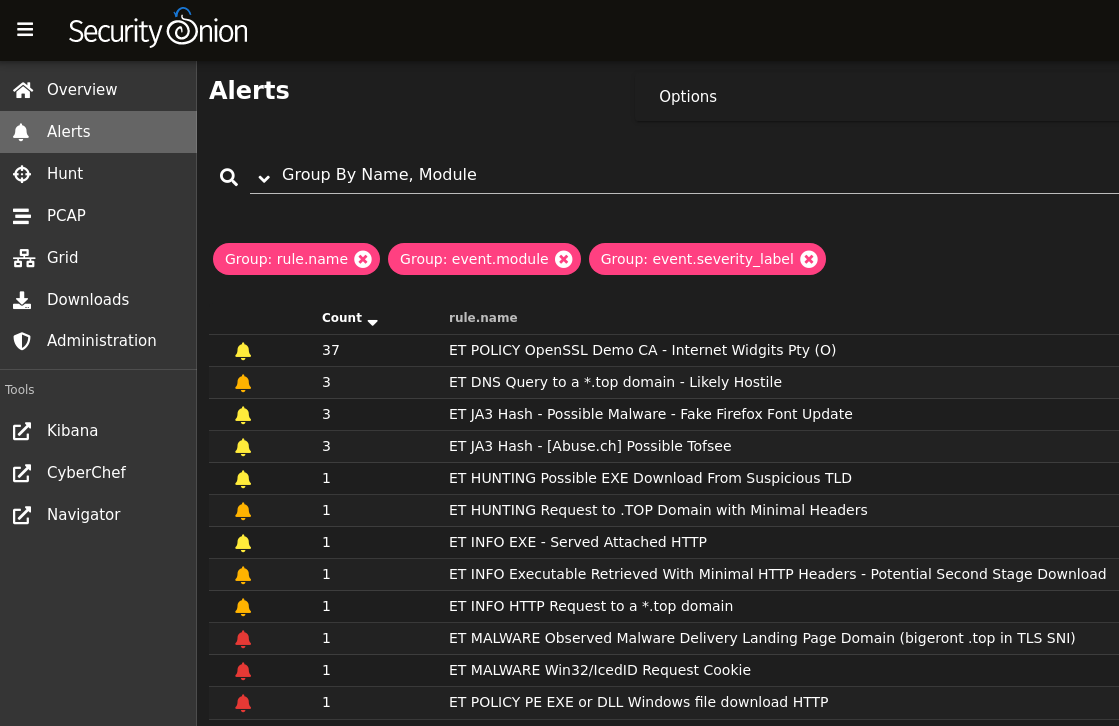The height and width of the screenshot is (726, 1119).
Task: Sort by the rule.name column header
Action: coord(483,318)
